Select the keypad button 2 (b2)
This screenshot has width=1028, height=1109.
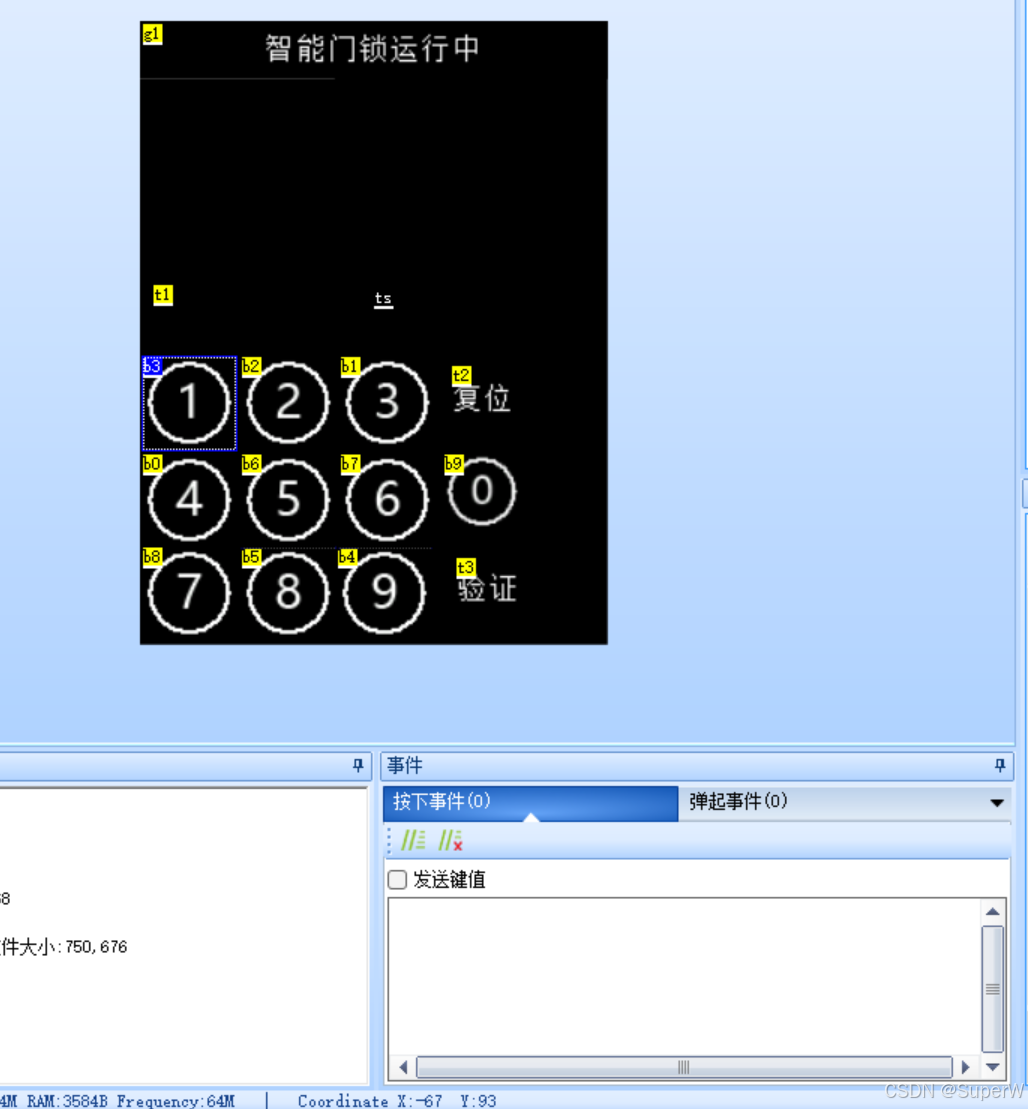click(x=288, y=403)
